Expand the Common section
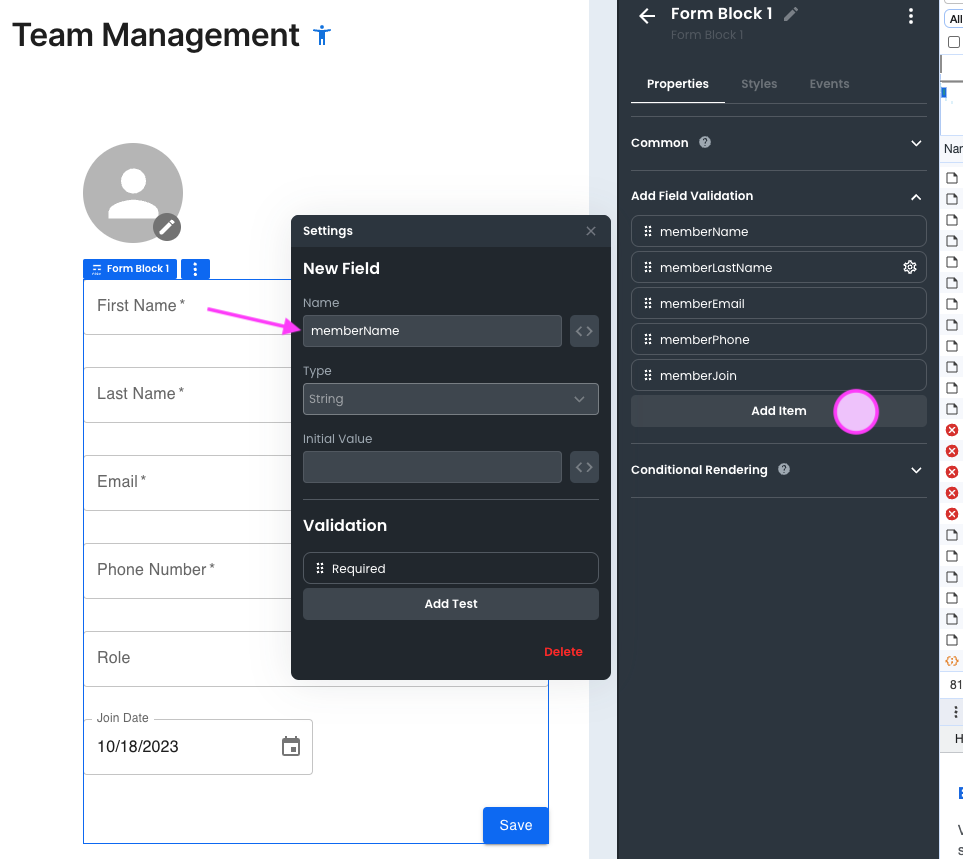The width and height of the screenshot is (963, 859). click(916, 143)
